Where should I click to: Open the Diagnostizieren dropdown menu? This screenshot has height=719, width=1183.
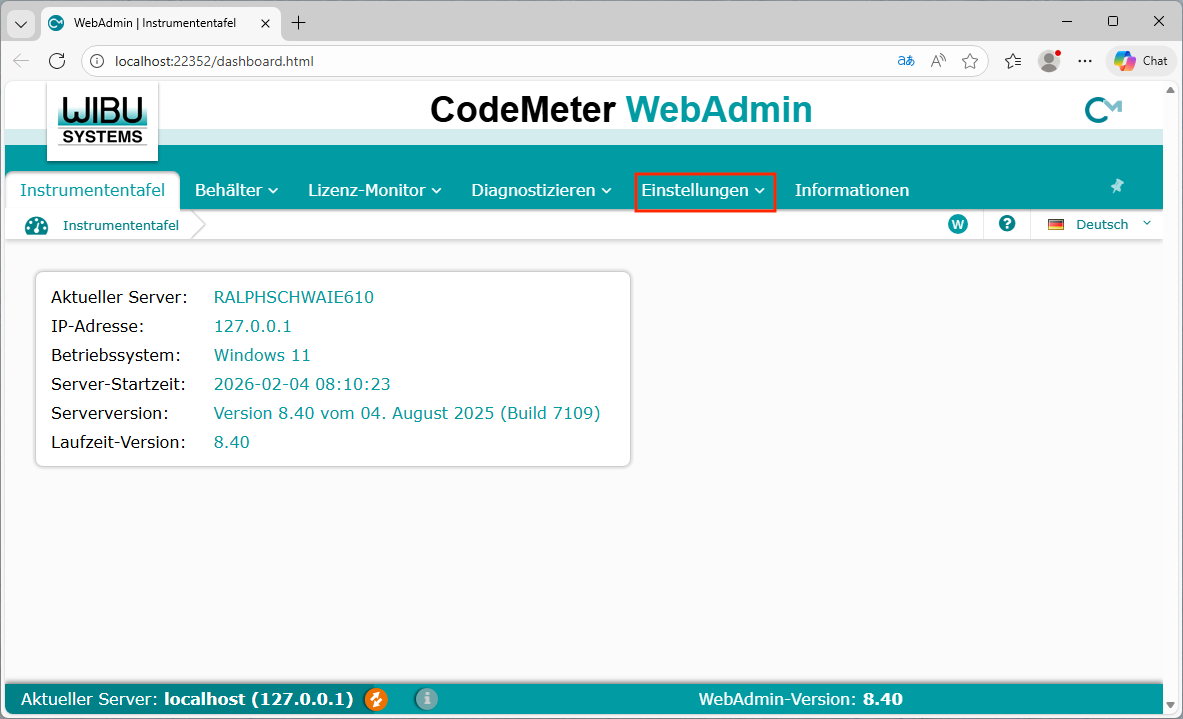tap(541, 190)
